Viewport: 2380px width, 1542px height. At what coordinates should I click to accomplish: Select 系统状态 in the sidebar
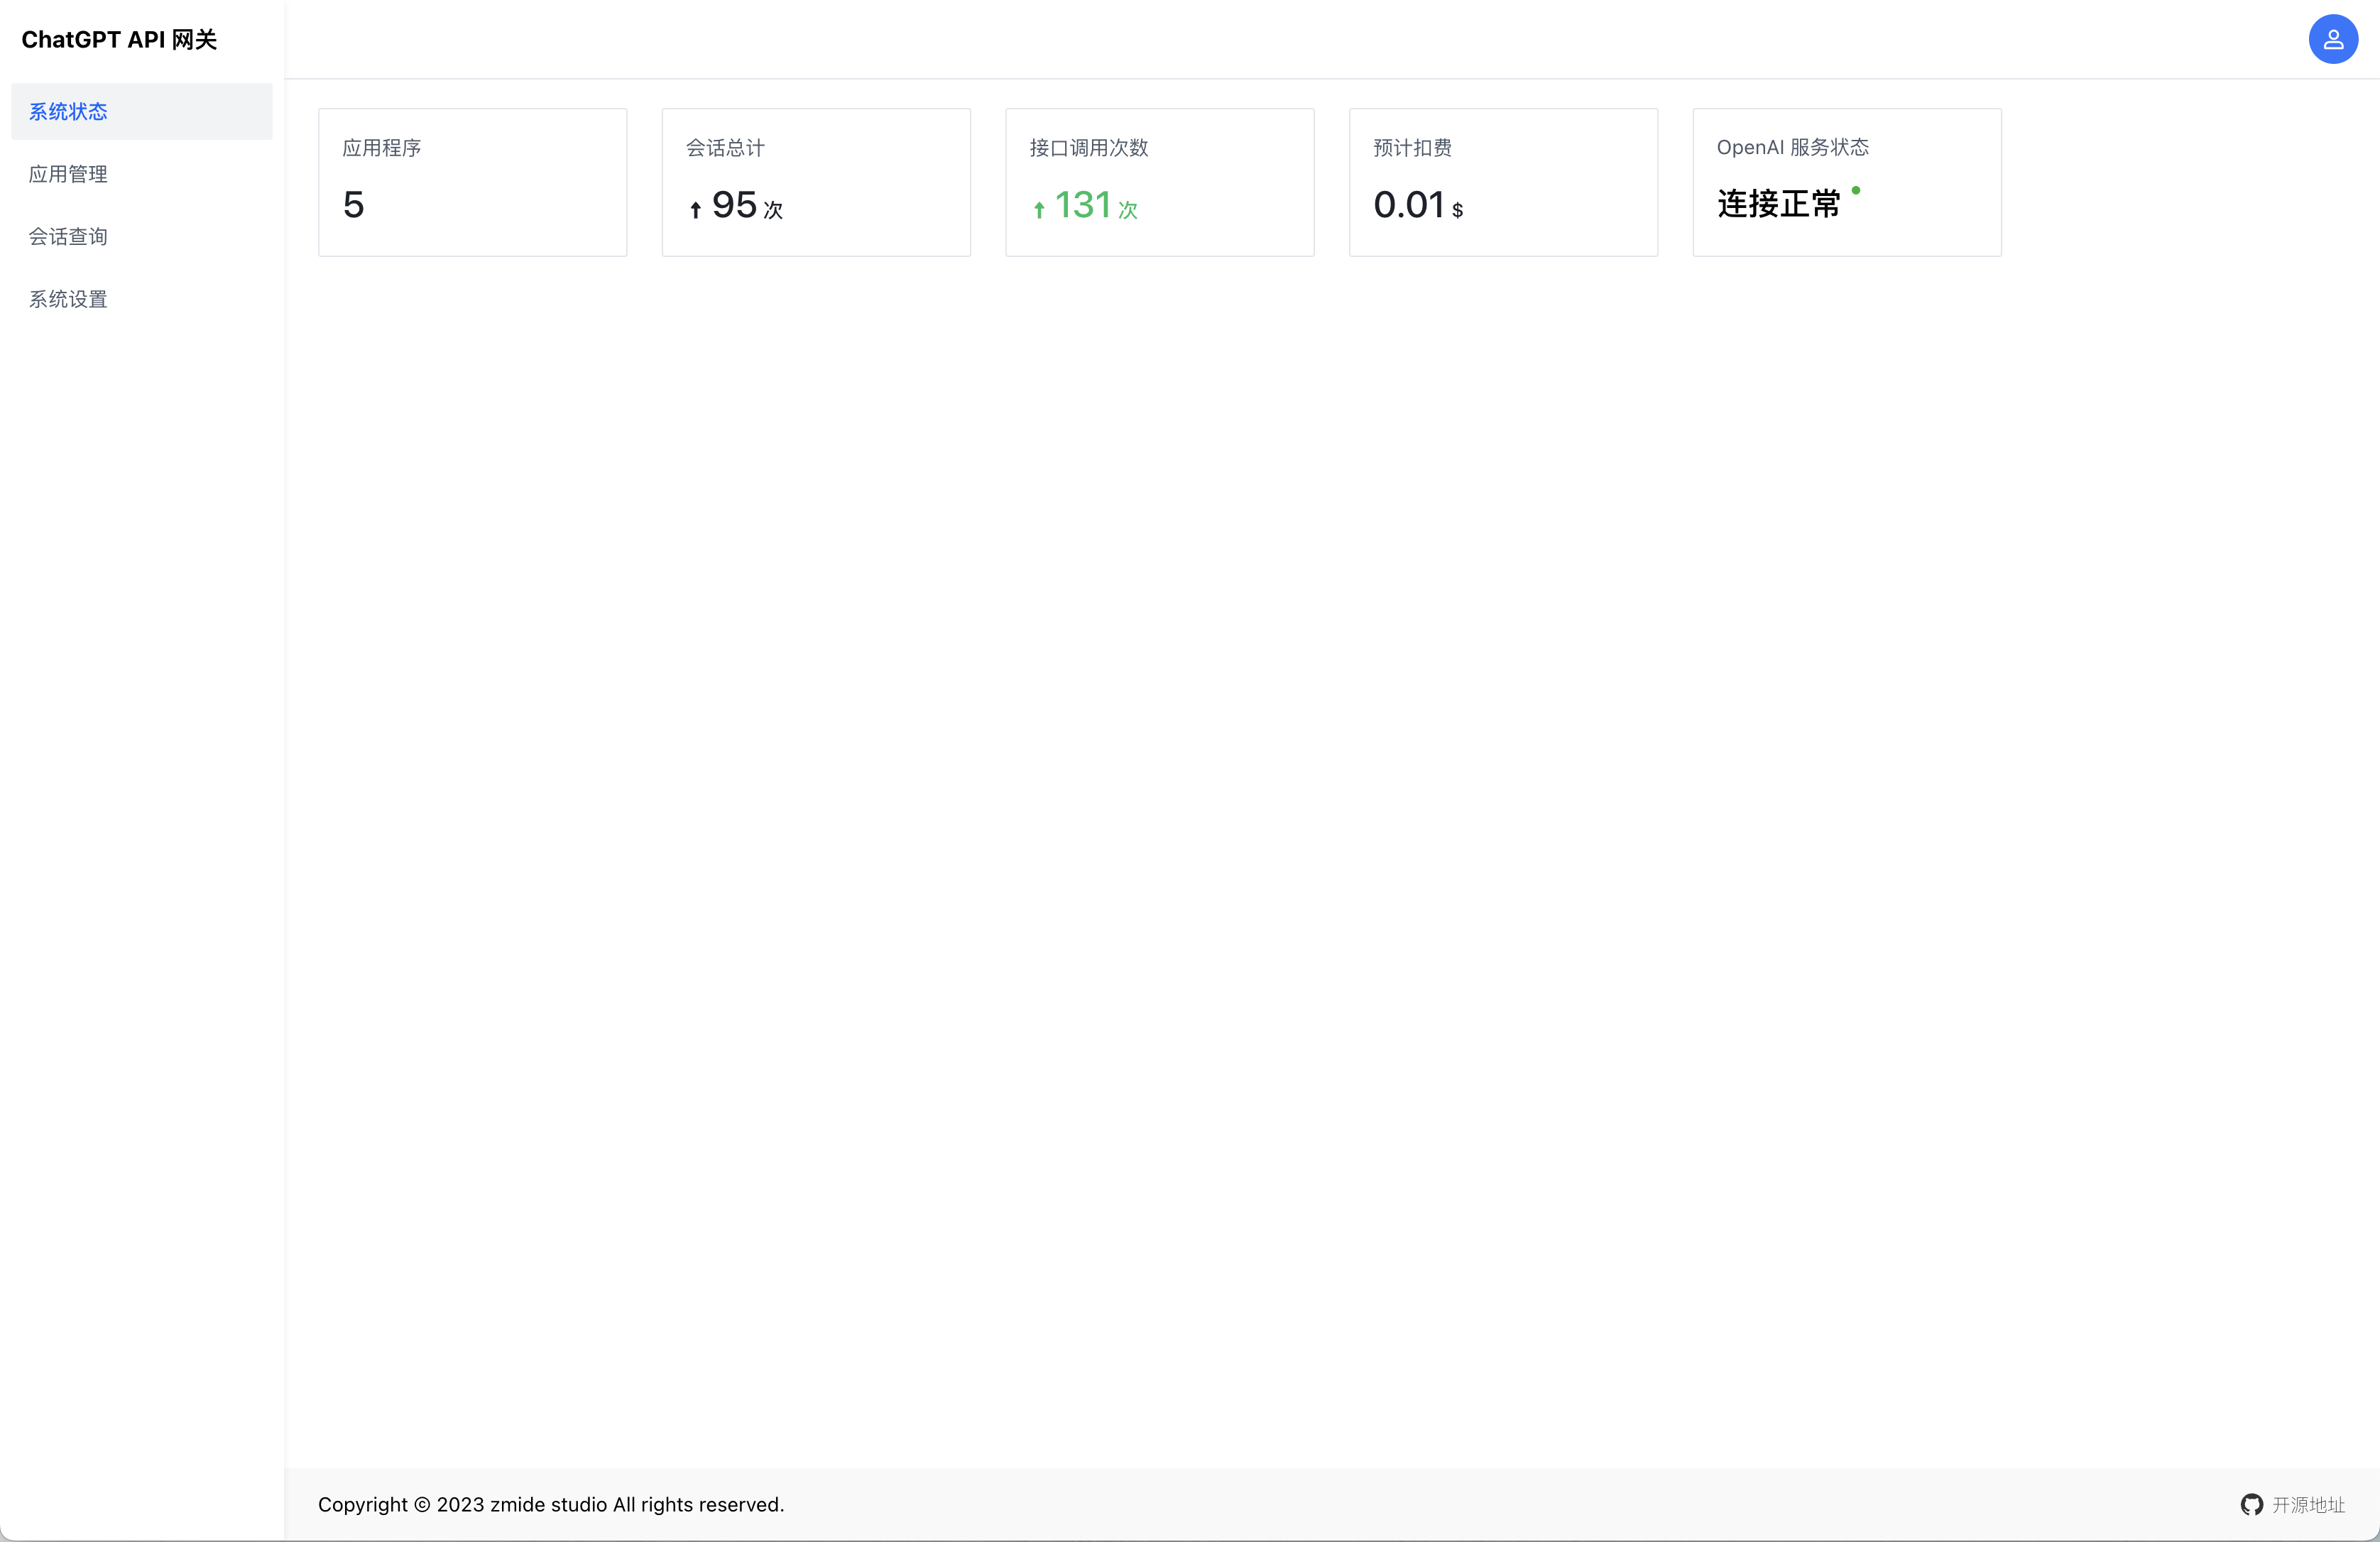click(x=68, y=111)
